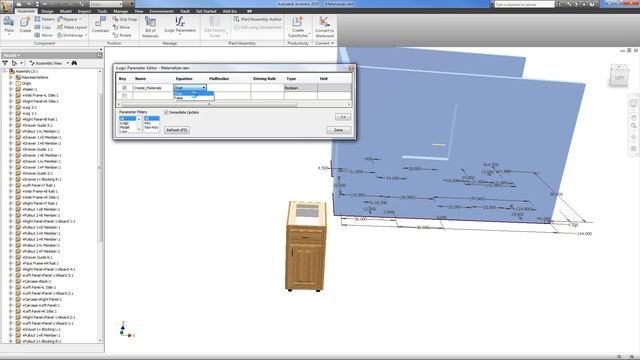Open the Inspect ribbon tab

[84, 11]
